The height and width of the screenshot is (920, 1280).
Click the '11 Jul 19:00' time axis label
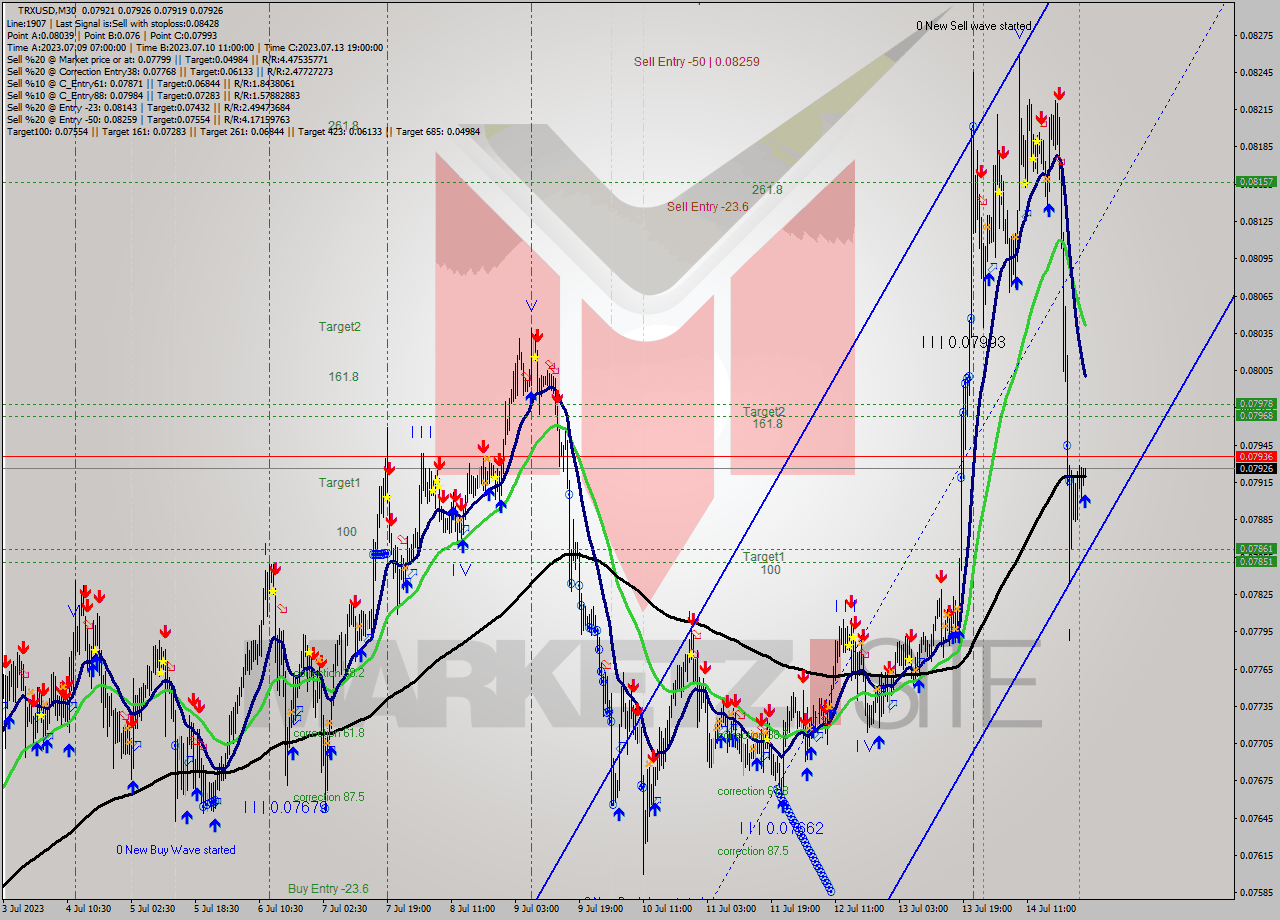click(x=794, y=909)
